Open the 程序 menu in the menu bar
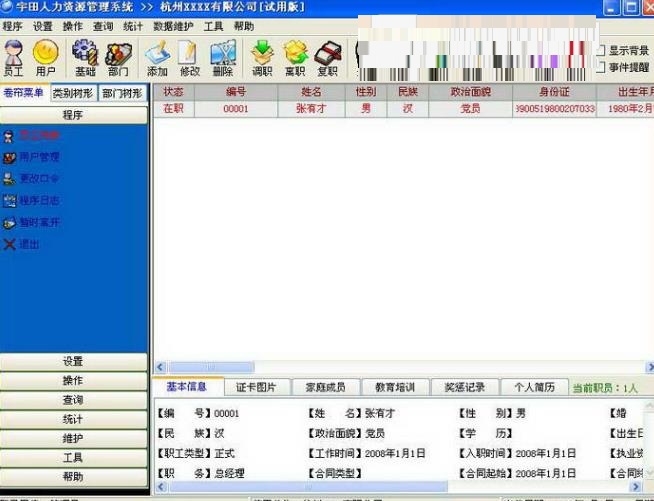Screen dimensions: 654x501 (12, 26)
